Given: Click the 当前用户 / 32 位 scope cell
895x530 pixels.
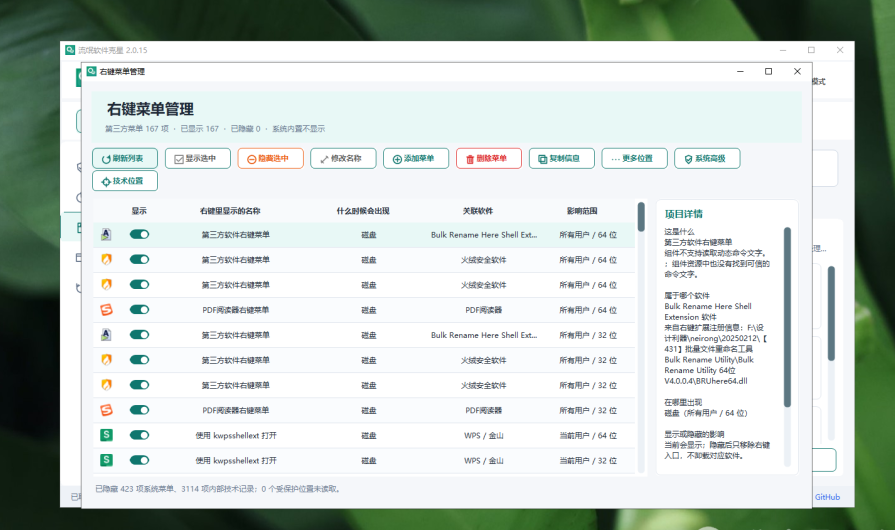Looking at the screenshot, I should (588, 460).
